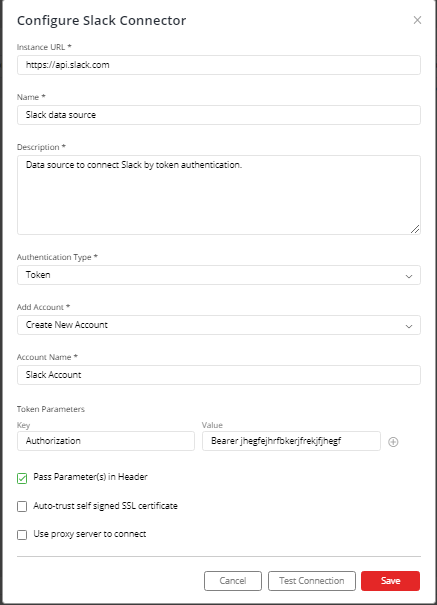Click the 'Name *' field label
The image size is (437, 605).
(x=31, y=97)
